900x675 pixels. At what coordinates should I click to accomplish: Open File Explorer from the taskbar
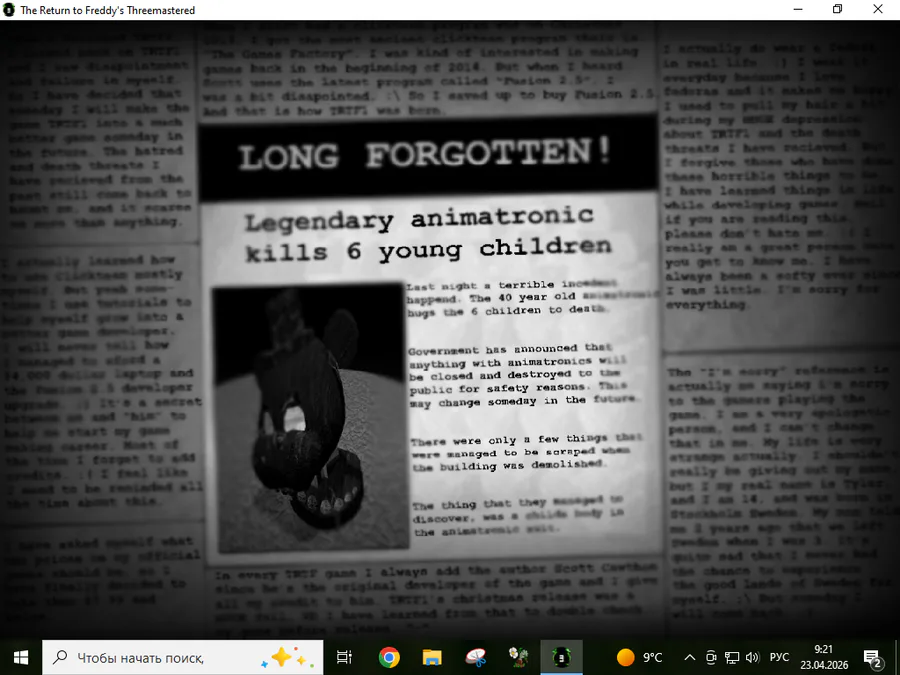(x=432, y=657)
